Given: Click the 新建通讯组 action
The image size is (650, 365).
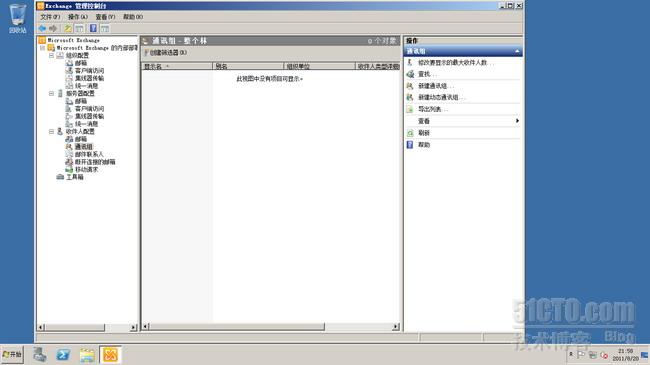Looking at the screenshot, I should coord(435,86).
